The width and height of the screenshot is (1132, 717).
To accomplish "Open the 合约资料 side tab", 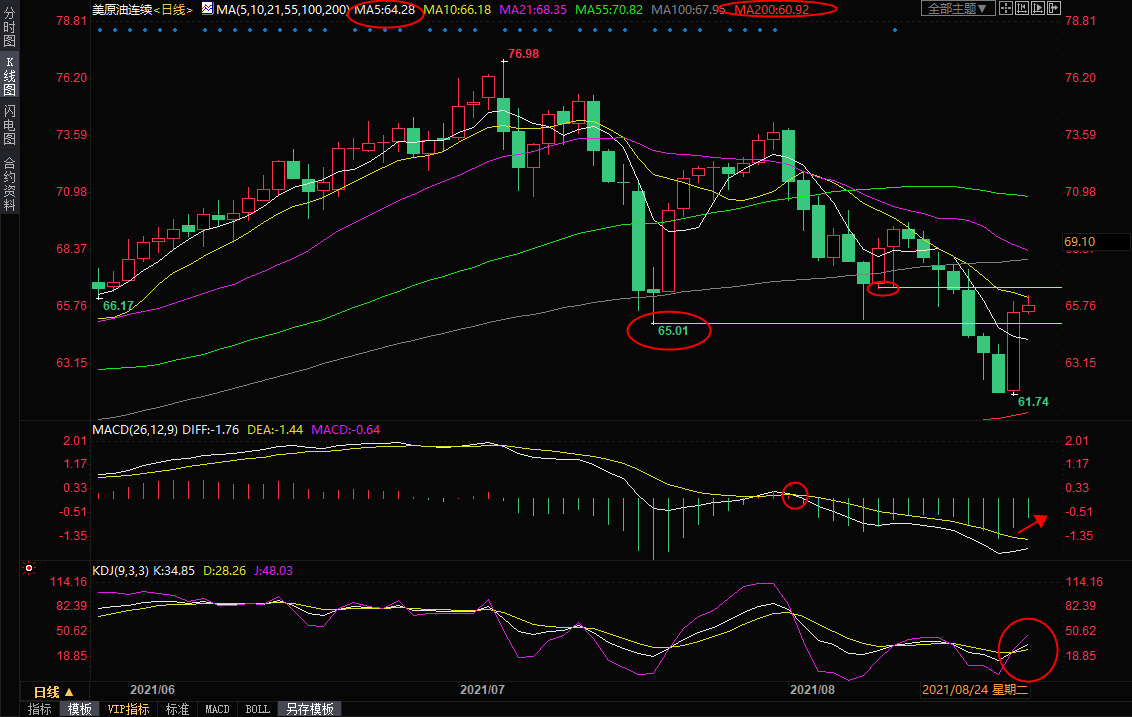I will (10, 184).
